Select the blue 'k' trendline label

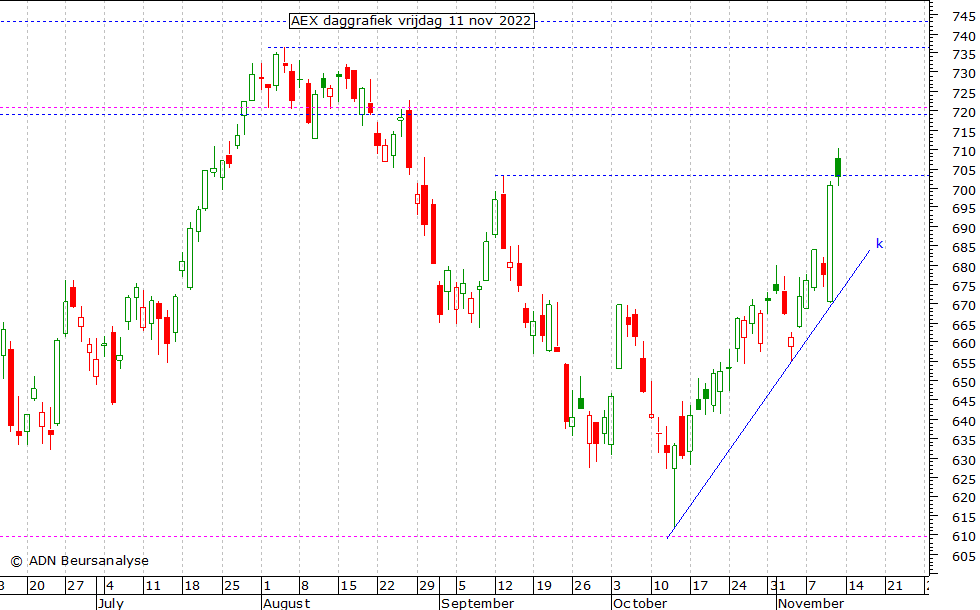point(879,244)
